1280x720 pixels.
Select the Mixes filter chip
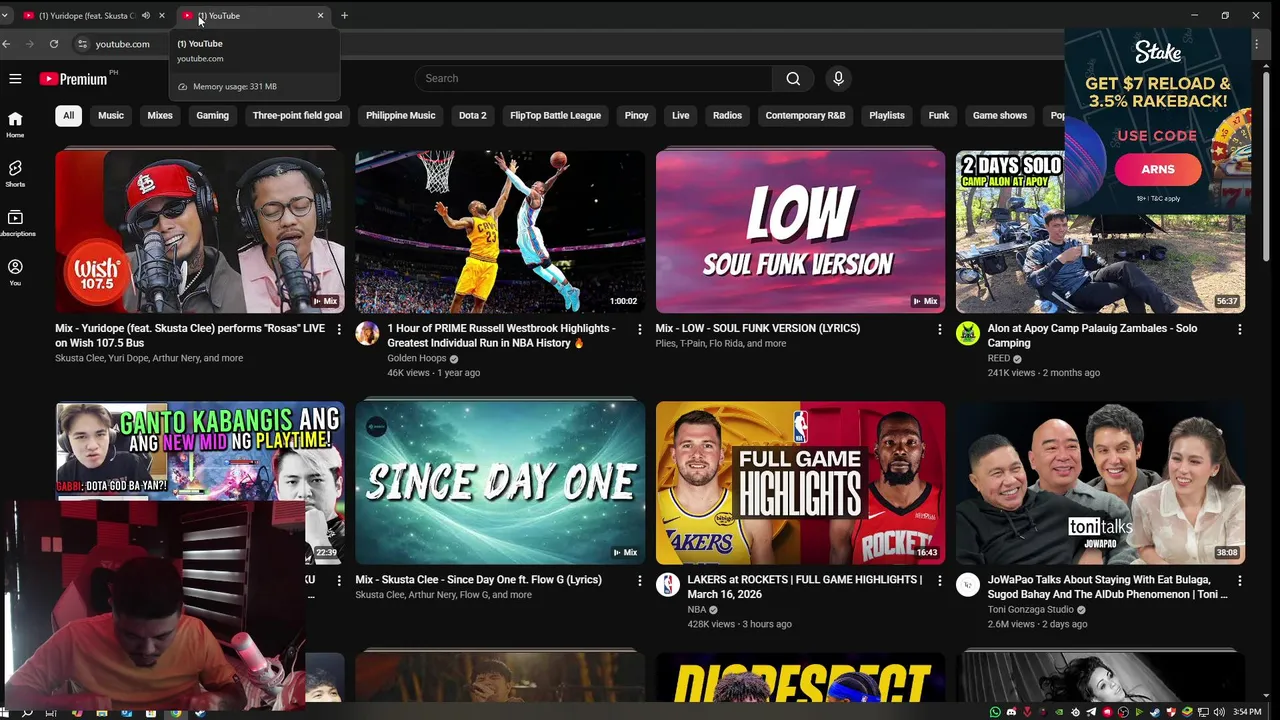pos(160,115)
